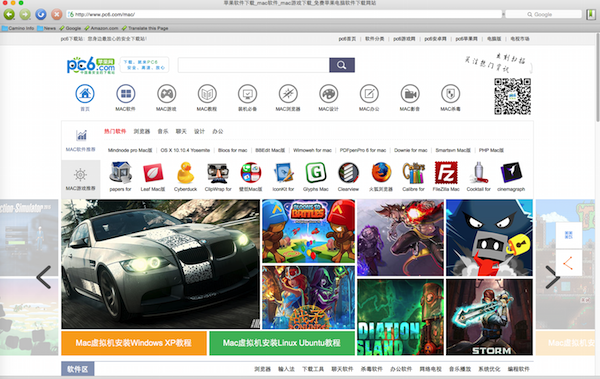The image size is (600, 379).
Task: Open the Amazon.com bookmark
Action: tap(101, 28)
